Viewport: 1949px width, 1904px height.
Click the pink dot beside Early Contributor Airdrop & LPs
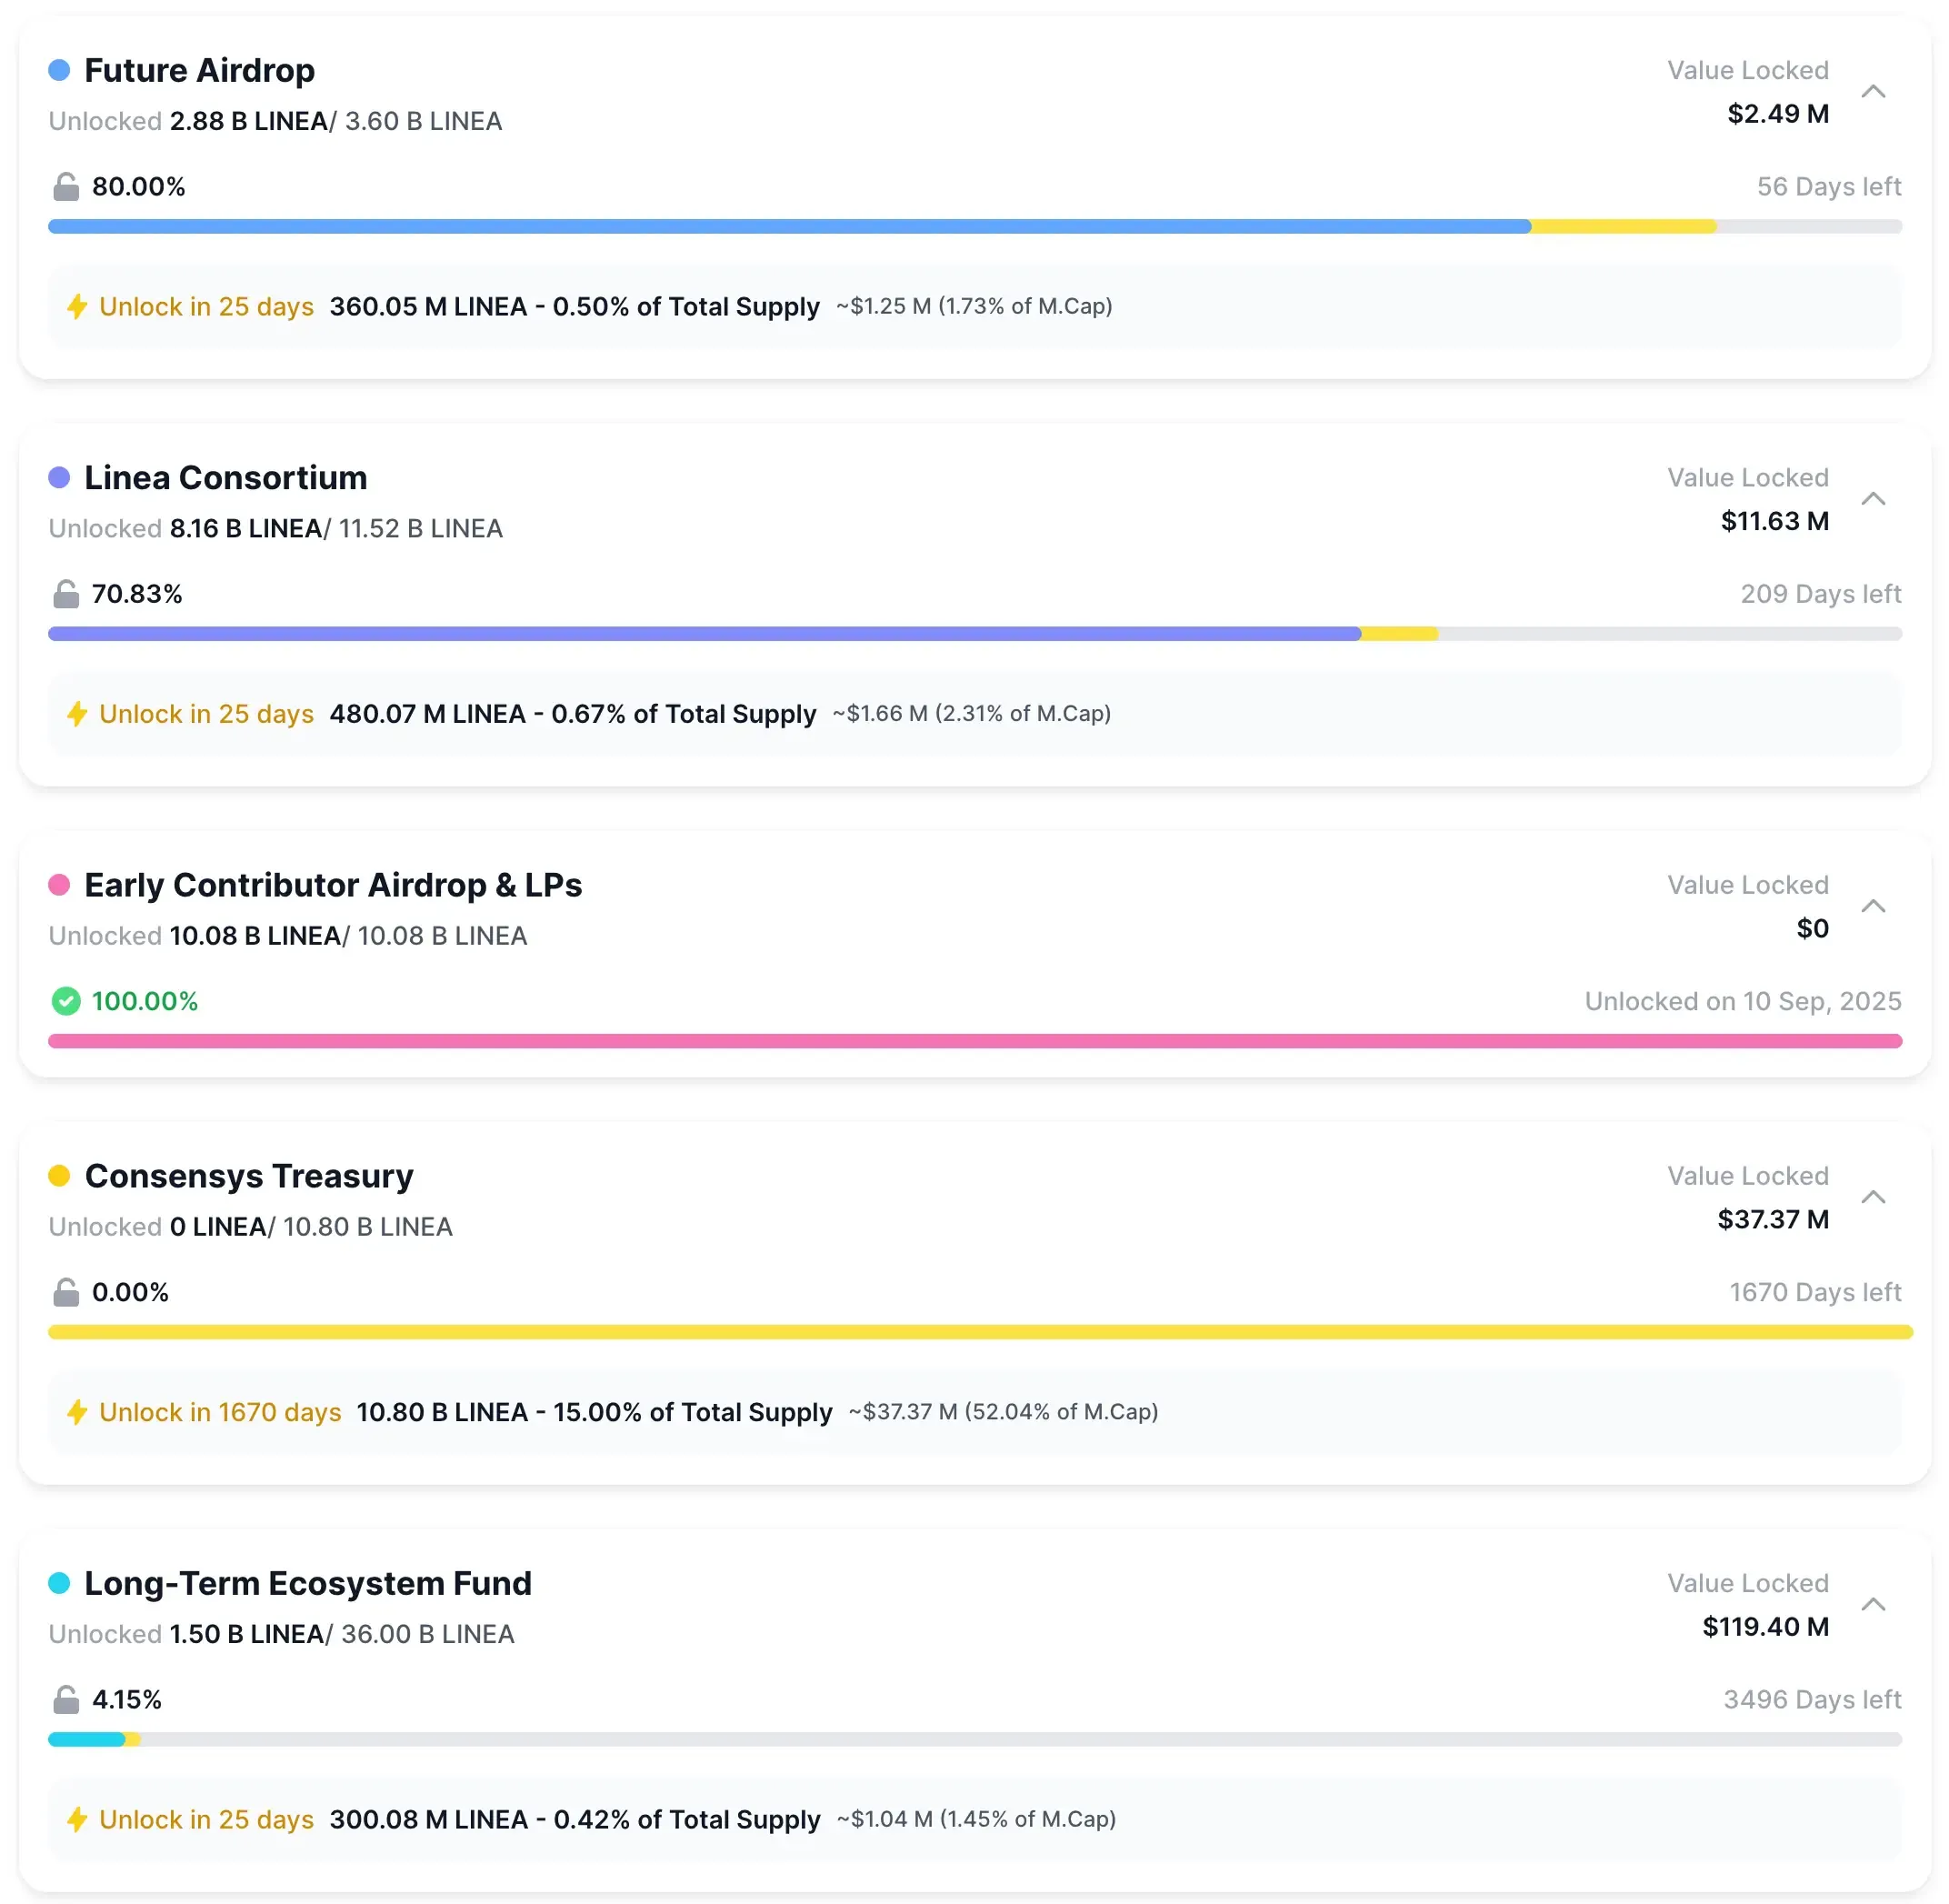pyautogui.click(x=59, y=884)
